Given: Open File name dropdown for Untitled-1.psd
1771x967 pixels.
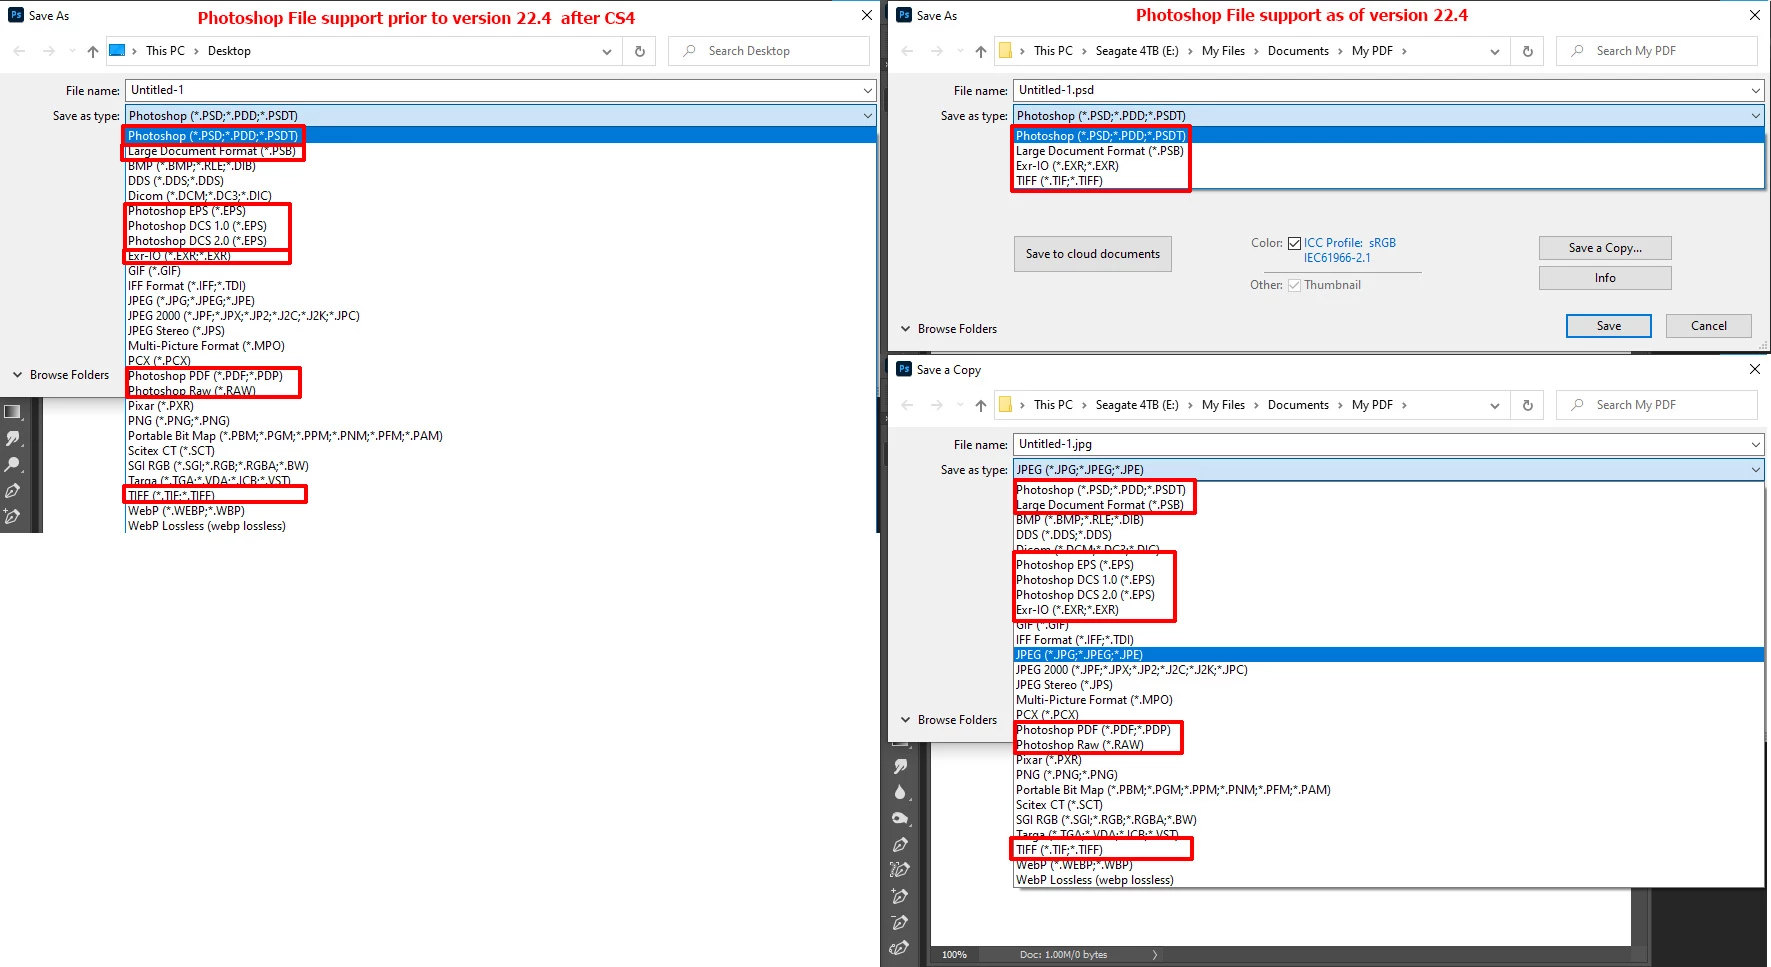Looking at the screenshot, I should pos(1755,90).
